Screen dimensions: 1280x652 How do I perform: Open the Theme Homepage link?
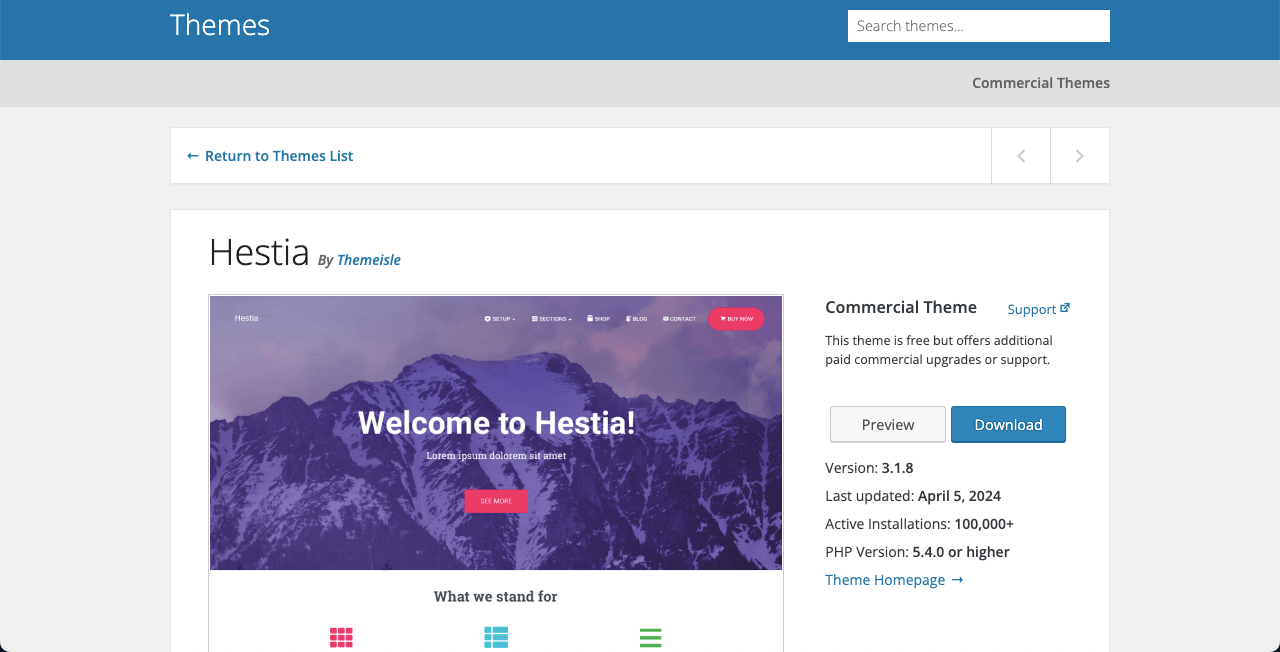click(894, 580)
